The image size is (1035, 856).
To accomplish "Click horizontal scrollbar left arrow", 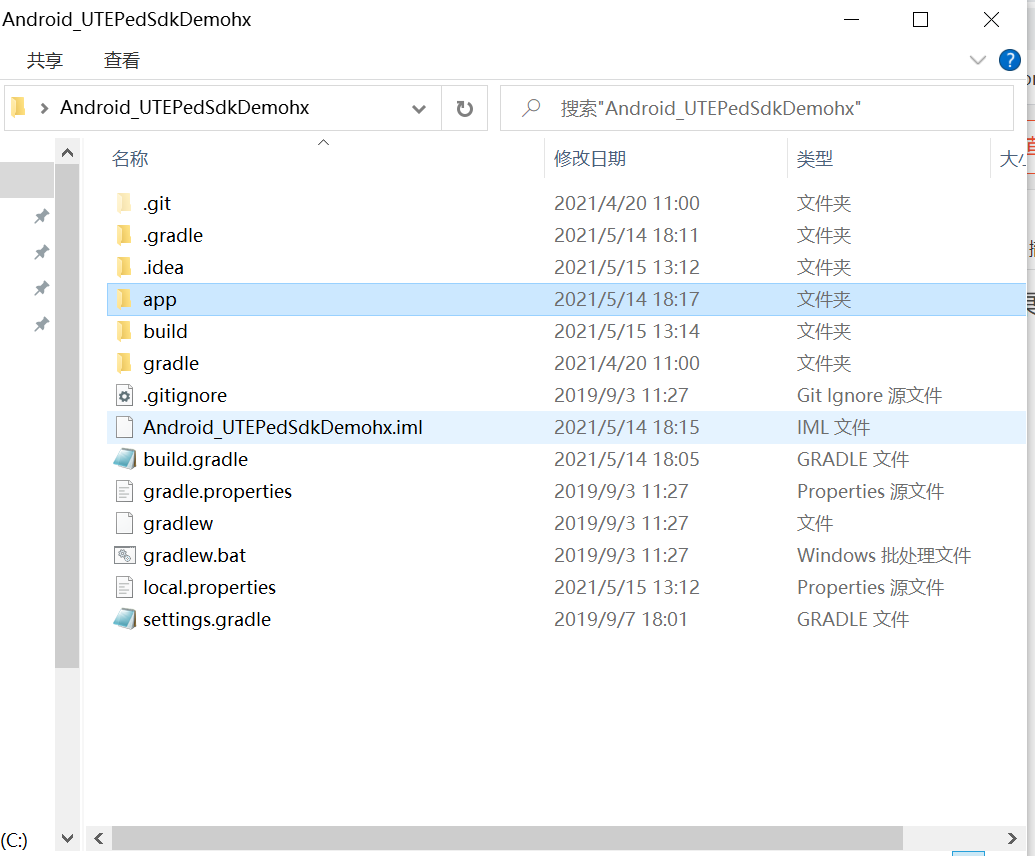I will [x=98, y=839].
